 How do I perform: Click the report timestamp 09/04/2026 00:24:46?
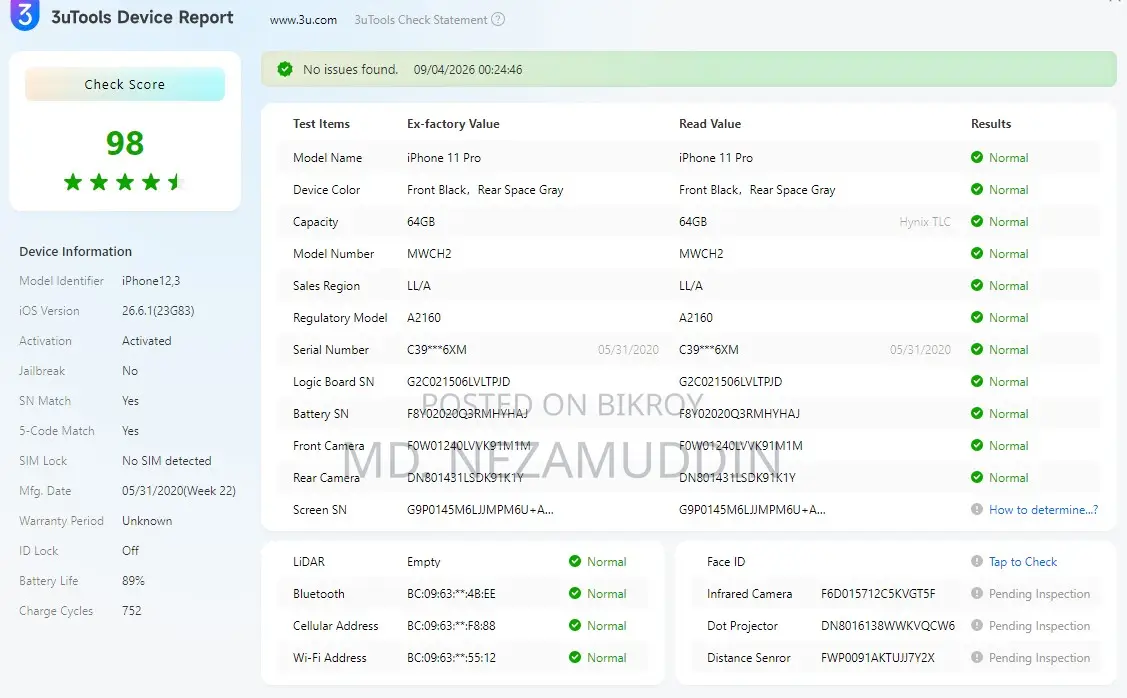[x=468, y=70]
